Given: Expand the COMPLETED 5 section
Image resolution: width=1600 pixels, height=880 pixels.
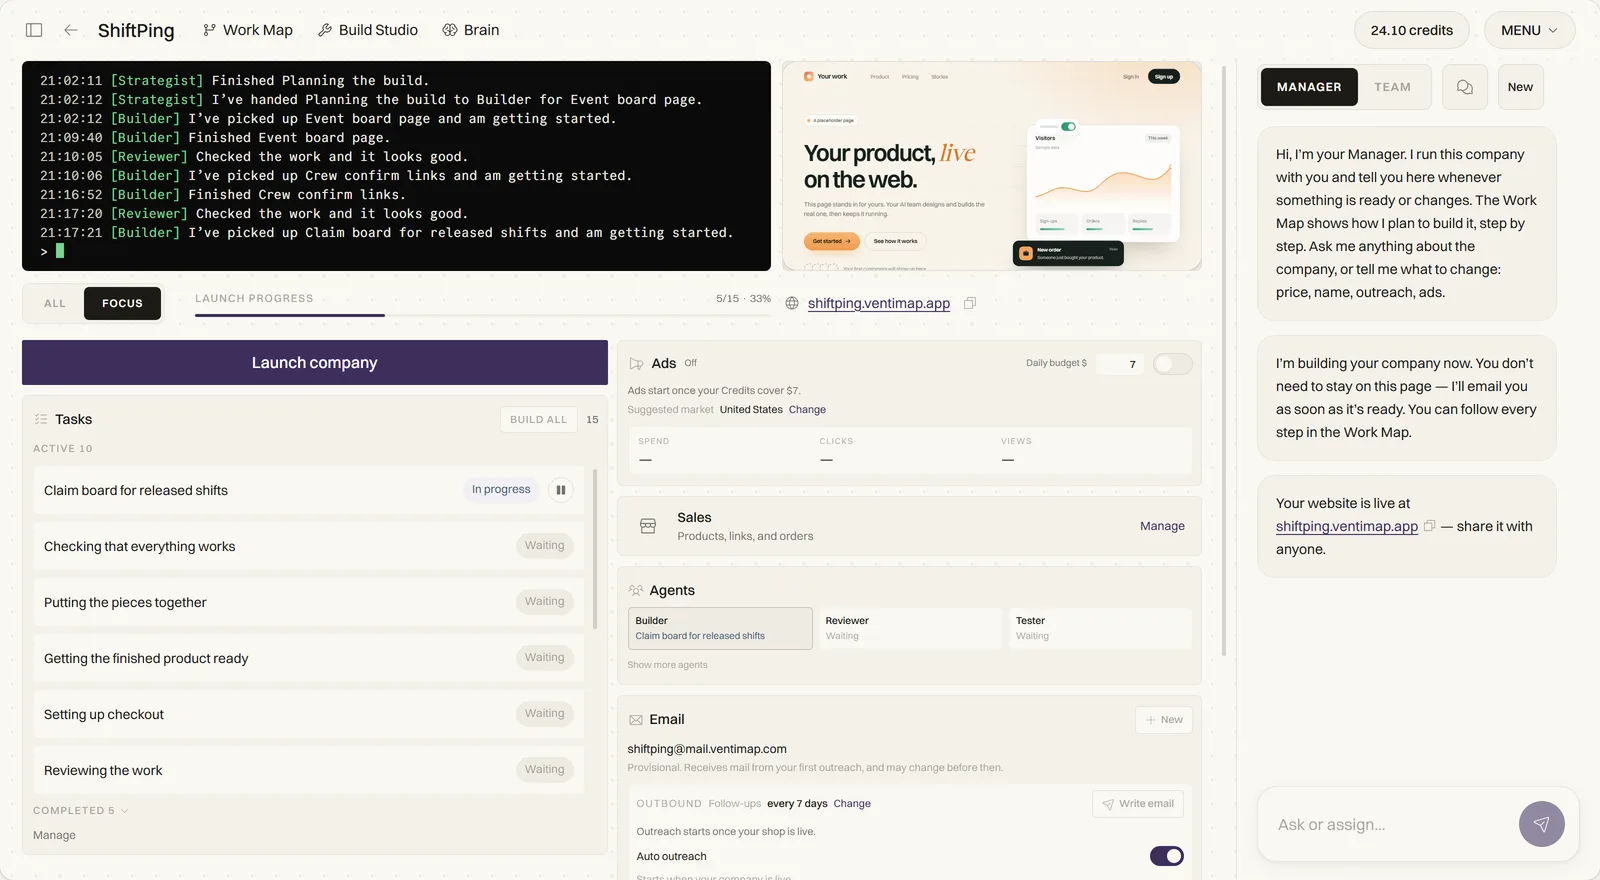Looking at the screenshot, I should [x=81, y=811].
